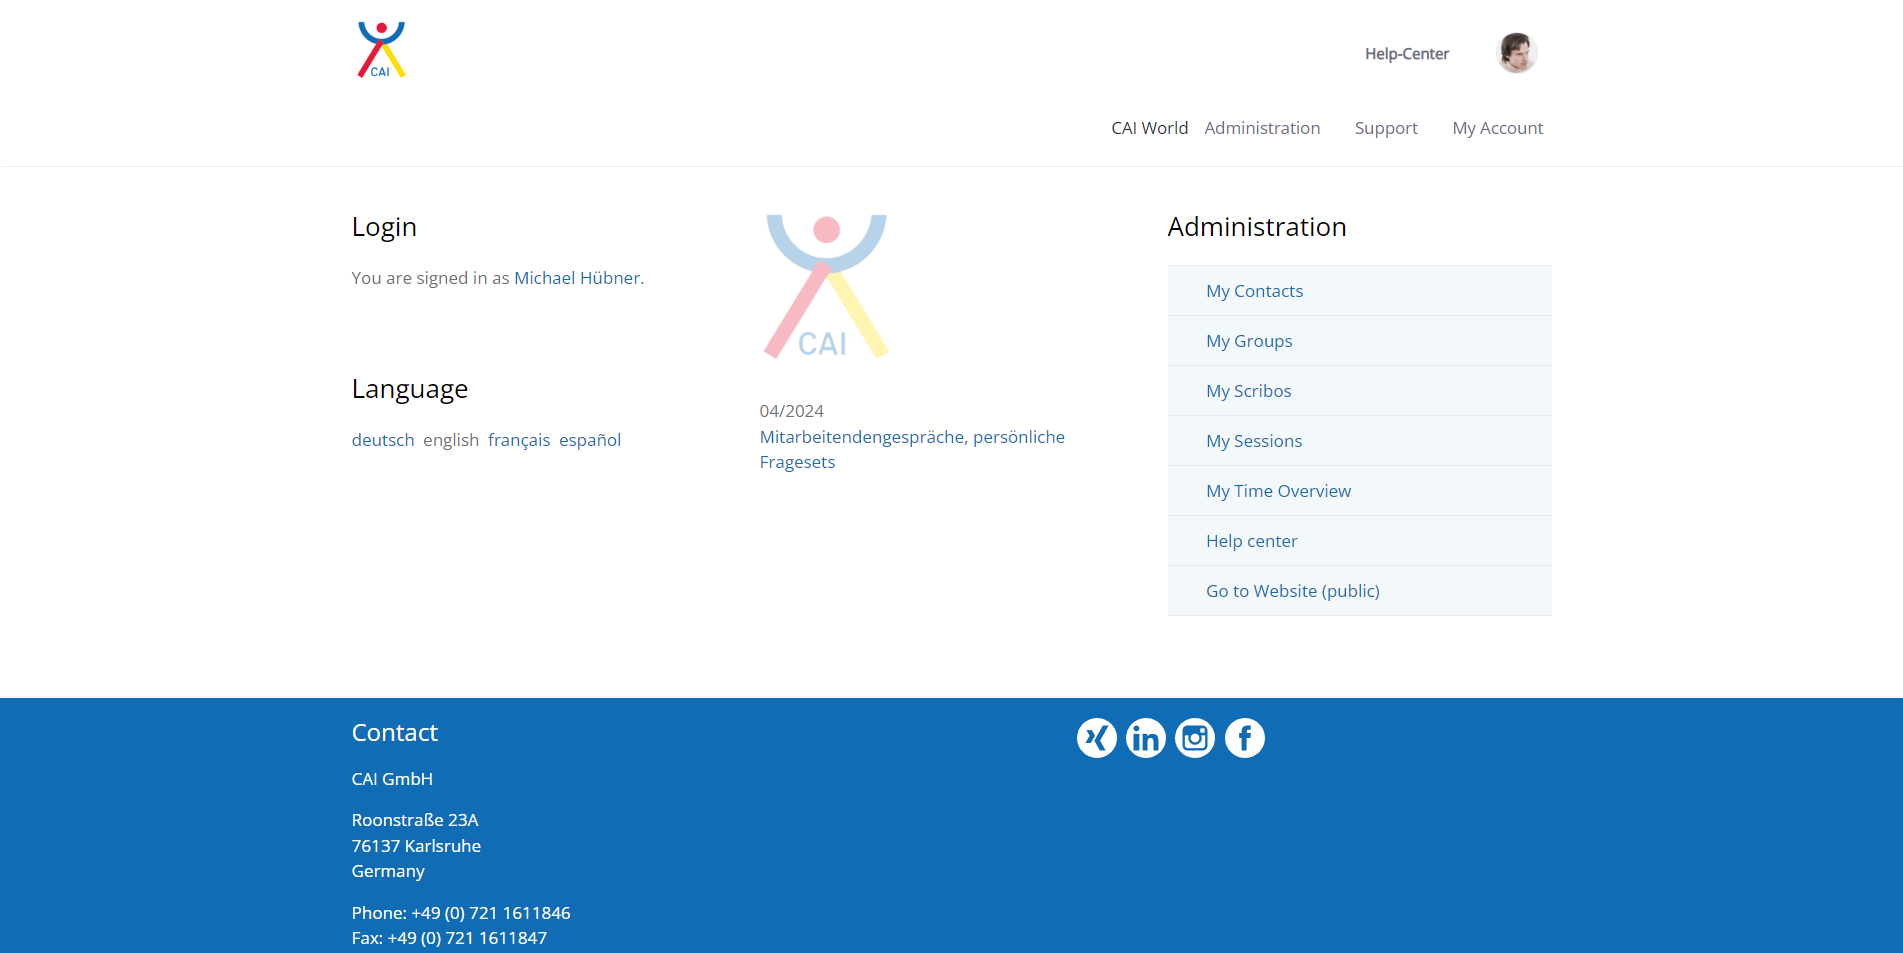
Task: Open the Xing social media icon
Action: pos(1096,738)
